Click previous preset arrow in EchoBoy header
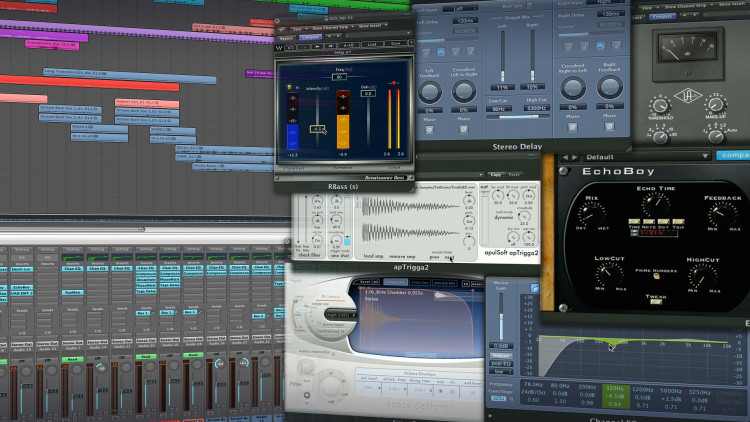The width and height of the screenshot is (750, 422). 565,157
